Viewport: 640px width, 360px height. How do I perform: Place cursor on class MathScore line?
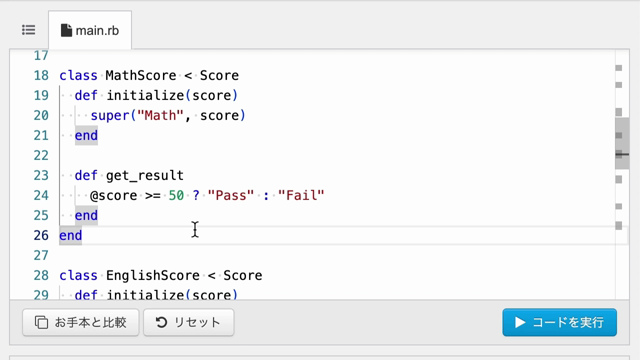tap(149, 76)
